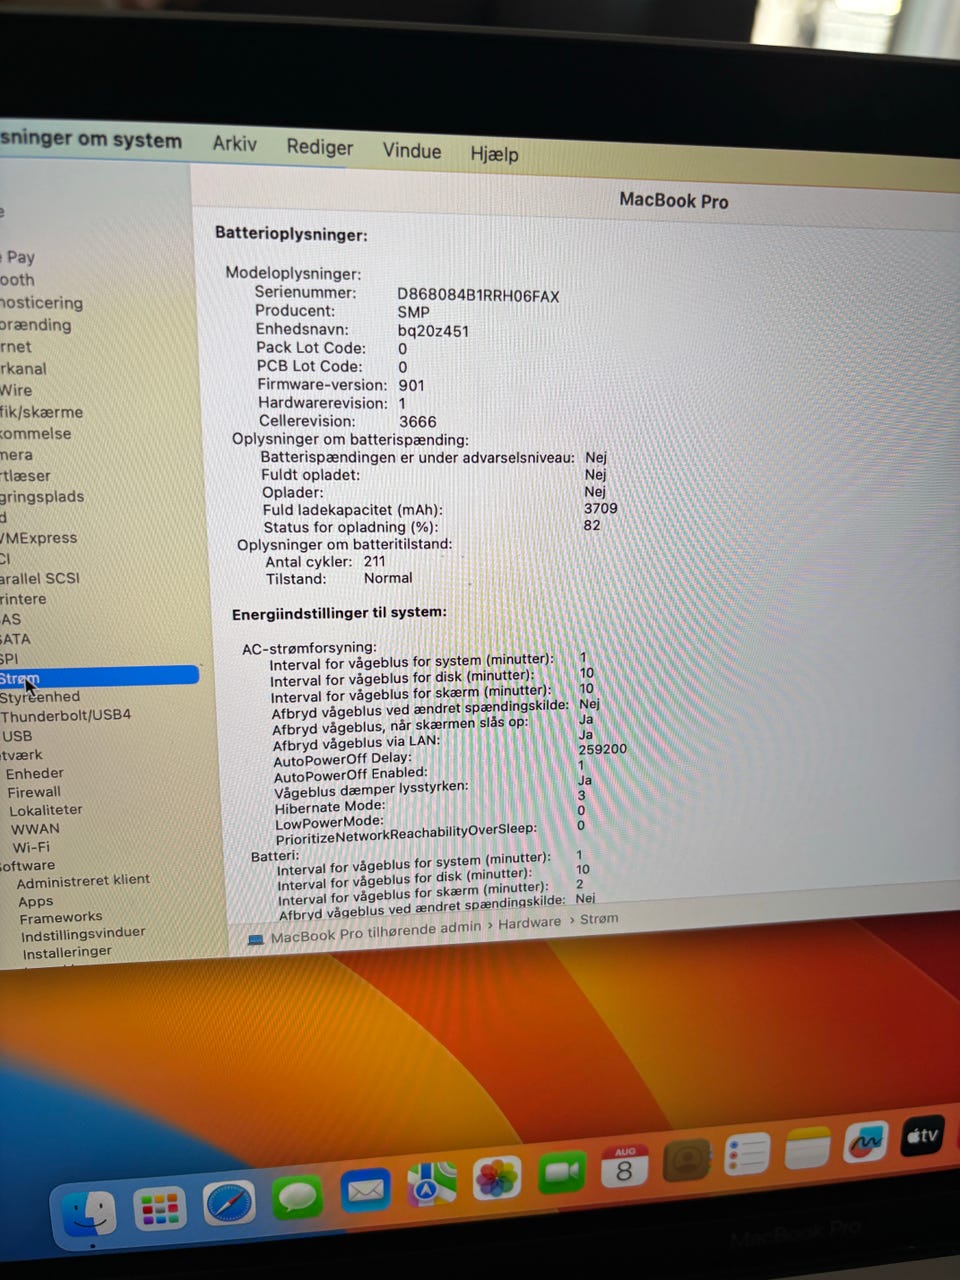This screenshot has height=1280, width=960.
Task: Open the Notes app in the Dock
Action: (x=807, y=1148)
